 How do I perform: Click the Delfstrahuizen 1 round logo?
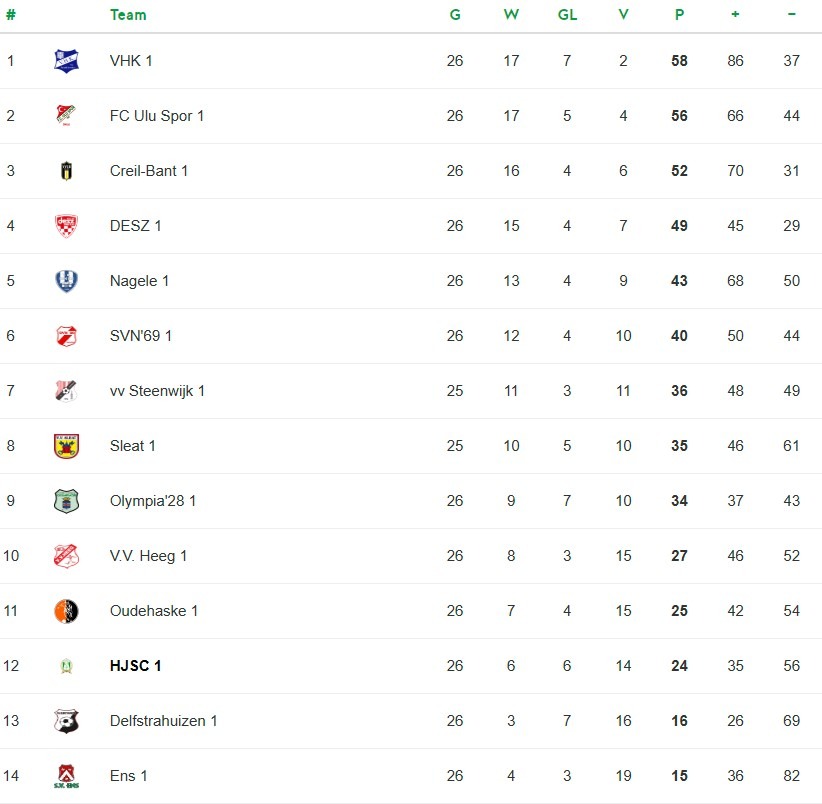(x=66, y=721)
